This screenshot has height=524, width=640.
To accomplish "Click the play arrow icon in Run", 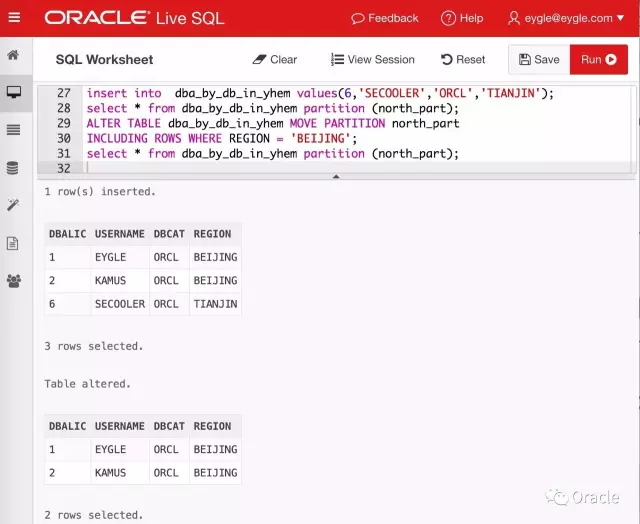I will 611,60.
